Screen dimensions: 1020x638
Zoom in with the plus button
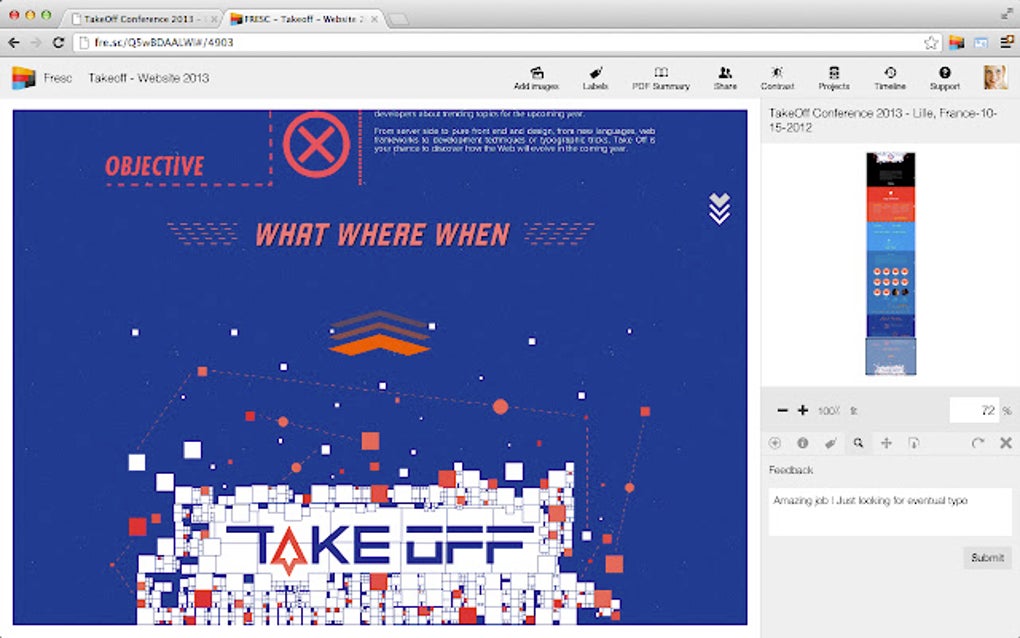click(803, 410)
